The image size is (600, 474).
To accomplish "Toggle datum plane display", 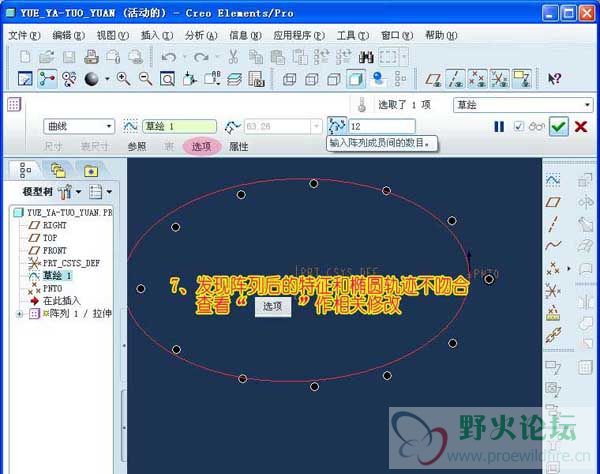I will [x=433, y=79].
